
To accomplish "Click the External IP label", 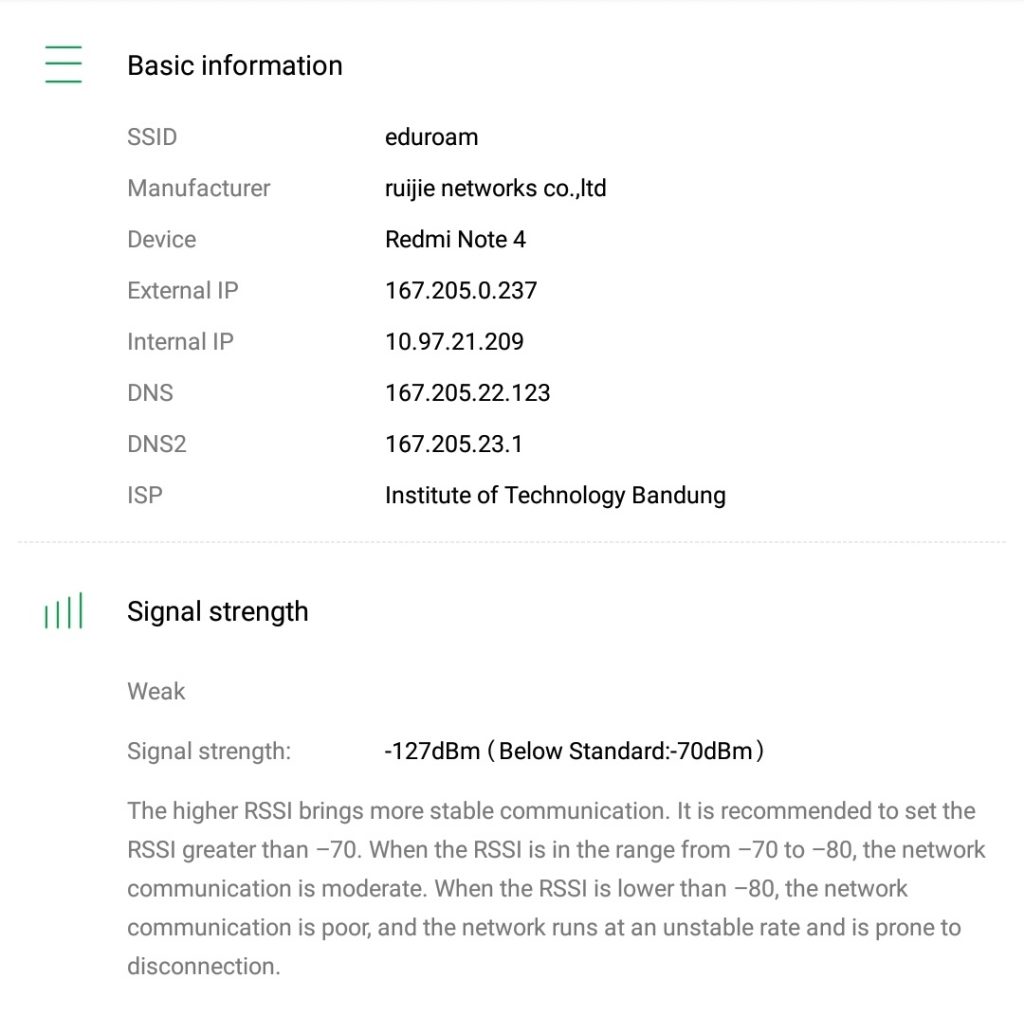I will [x=182, y=291].
